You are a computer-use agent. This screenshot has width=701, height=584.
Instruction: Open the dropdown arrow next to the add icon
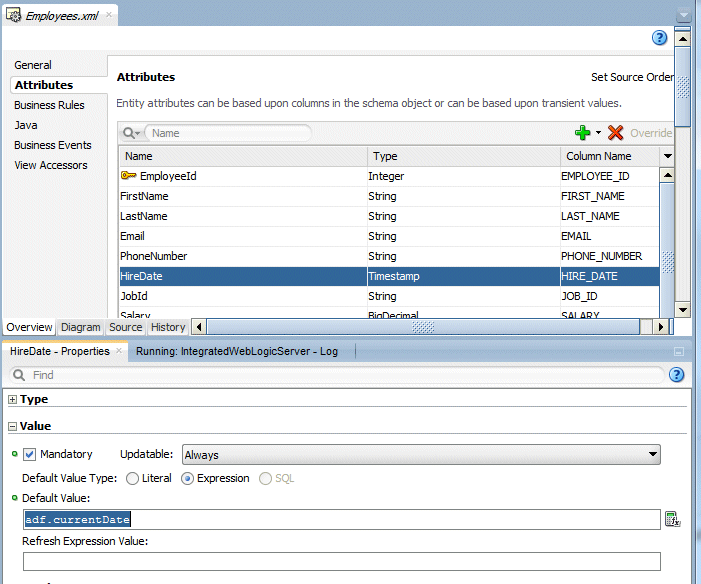pos(598,133)
